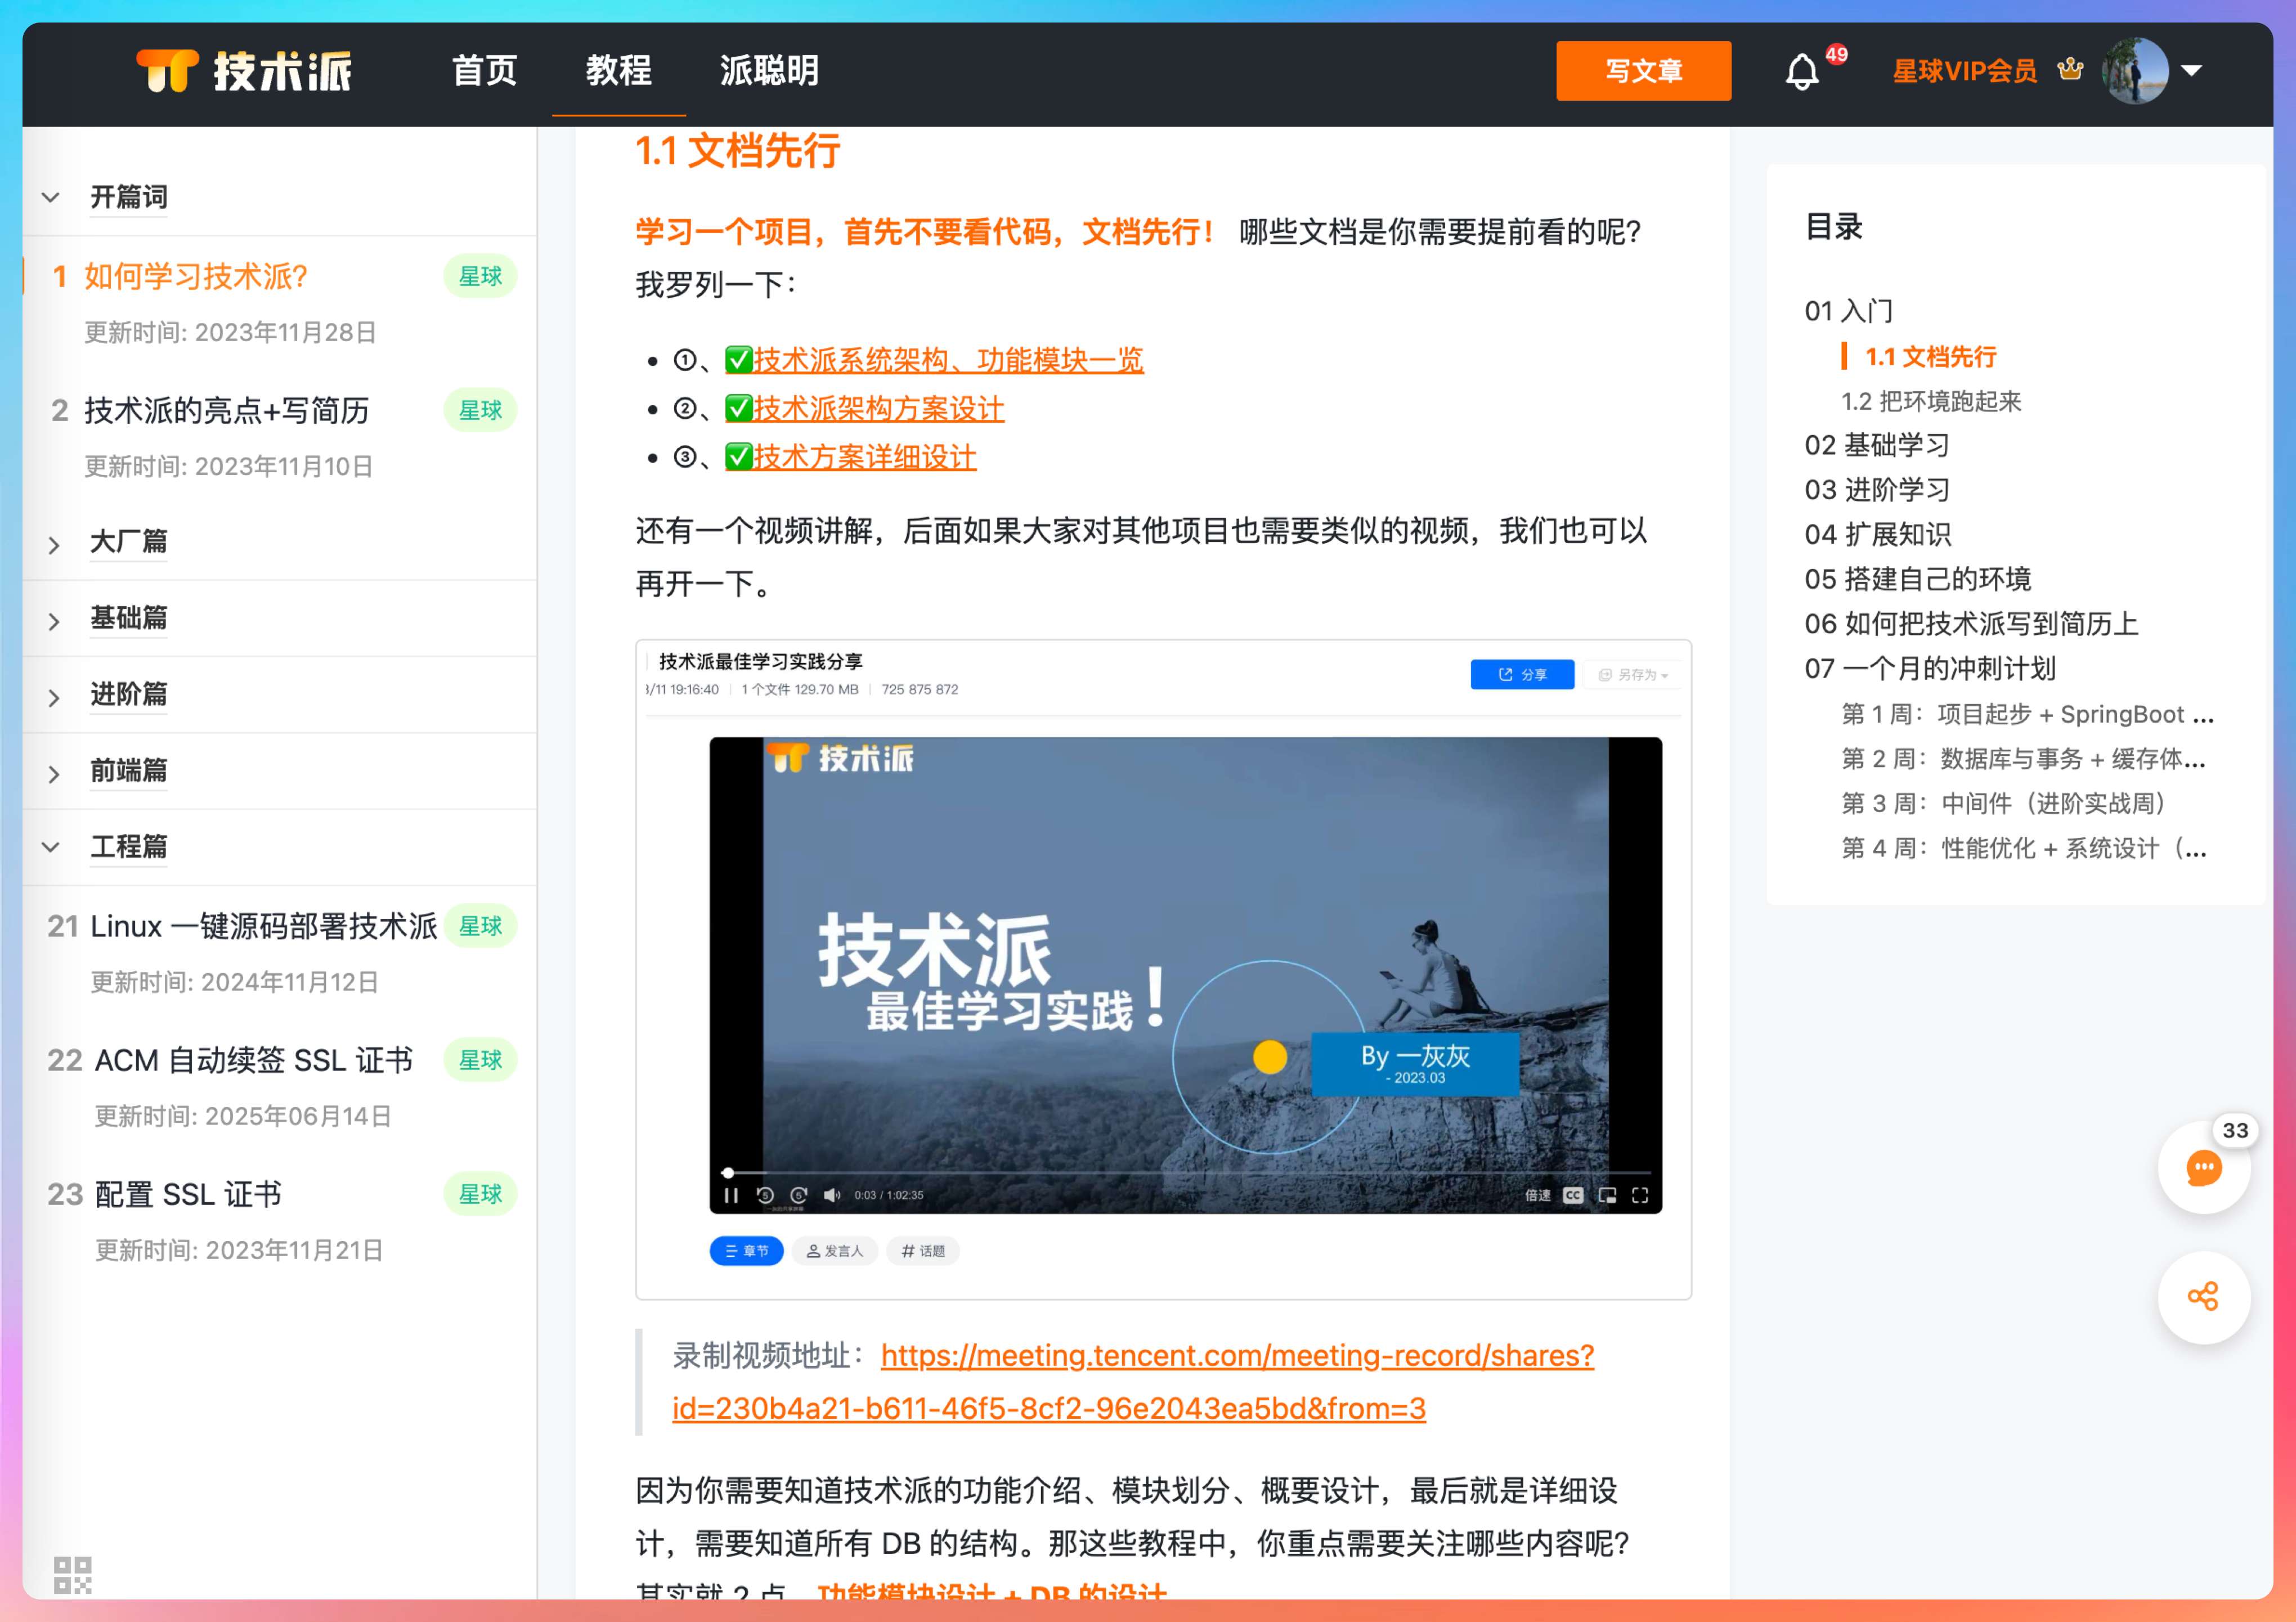Toggle picture-in-picture in the video player
The height and width of the screenshot is (1622, 2296).
tap(1607, 1195)
